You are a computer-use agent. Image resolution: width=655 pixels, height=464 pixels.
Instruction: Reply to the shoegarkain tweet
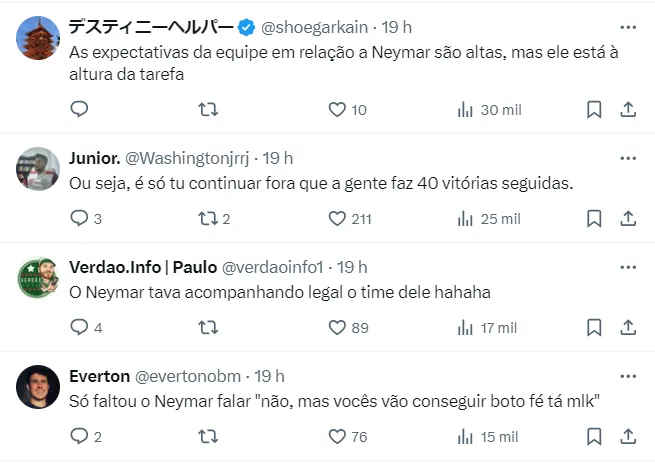81,109
